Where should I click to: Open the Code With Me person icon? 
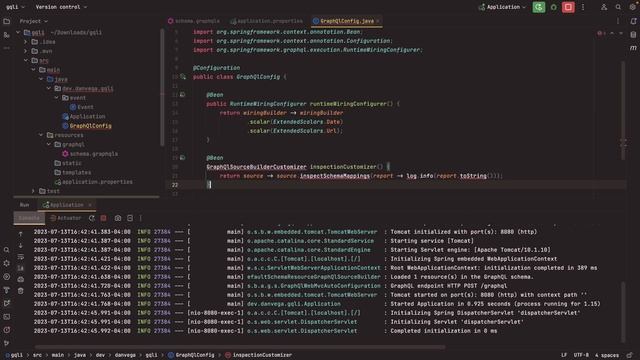click(x=604, y=7)
